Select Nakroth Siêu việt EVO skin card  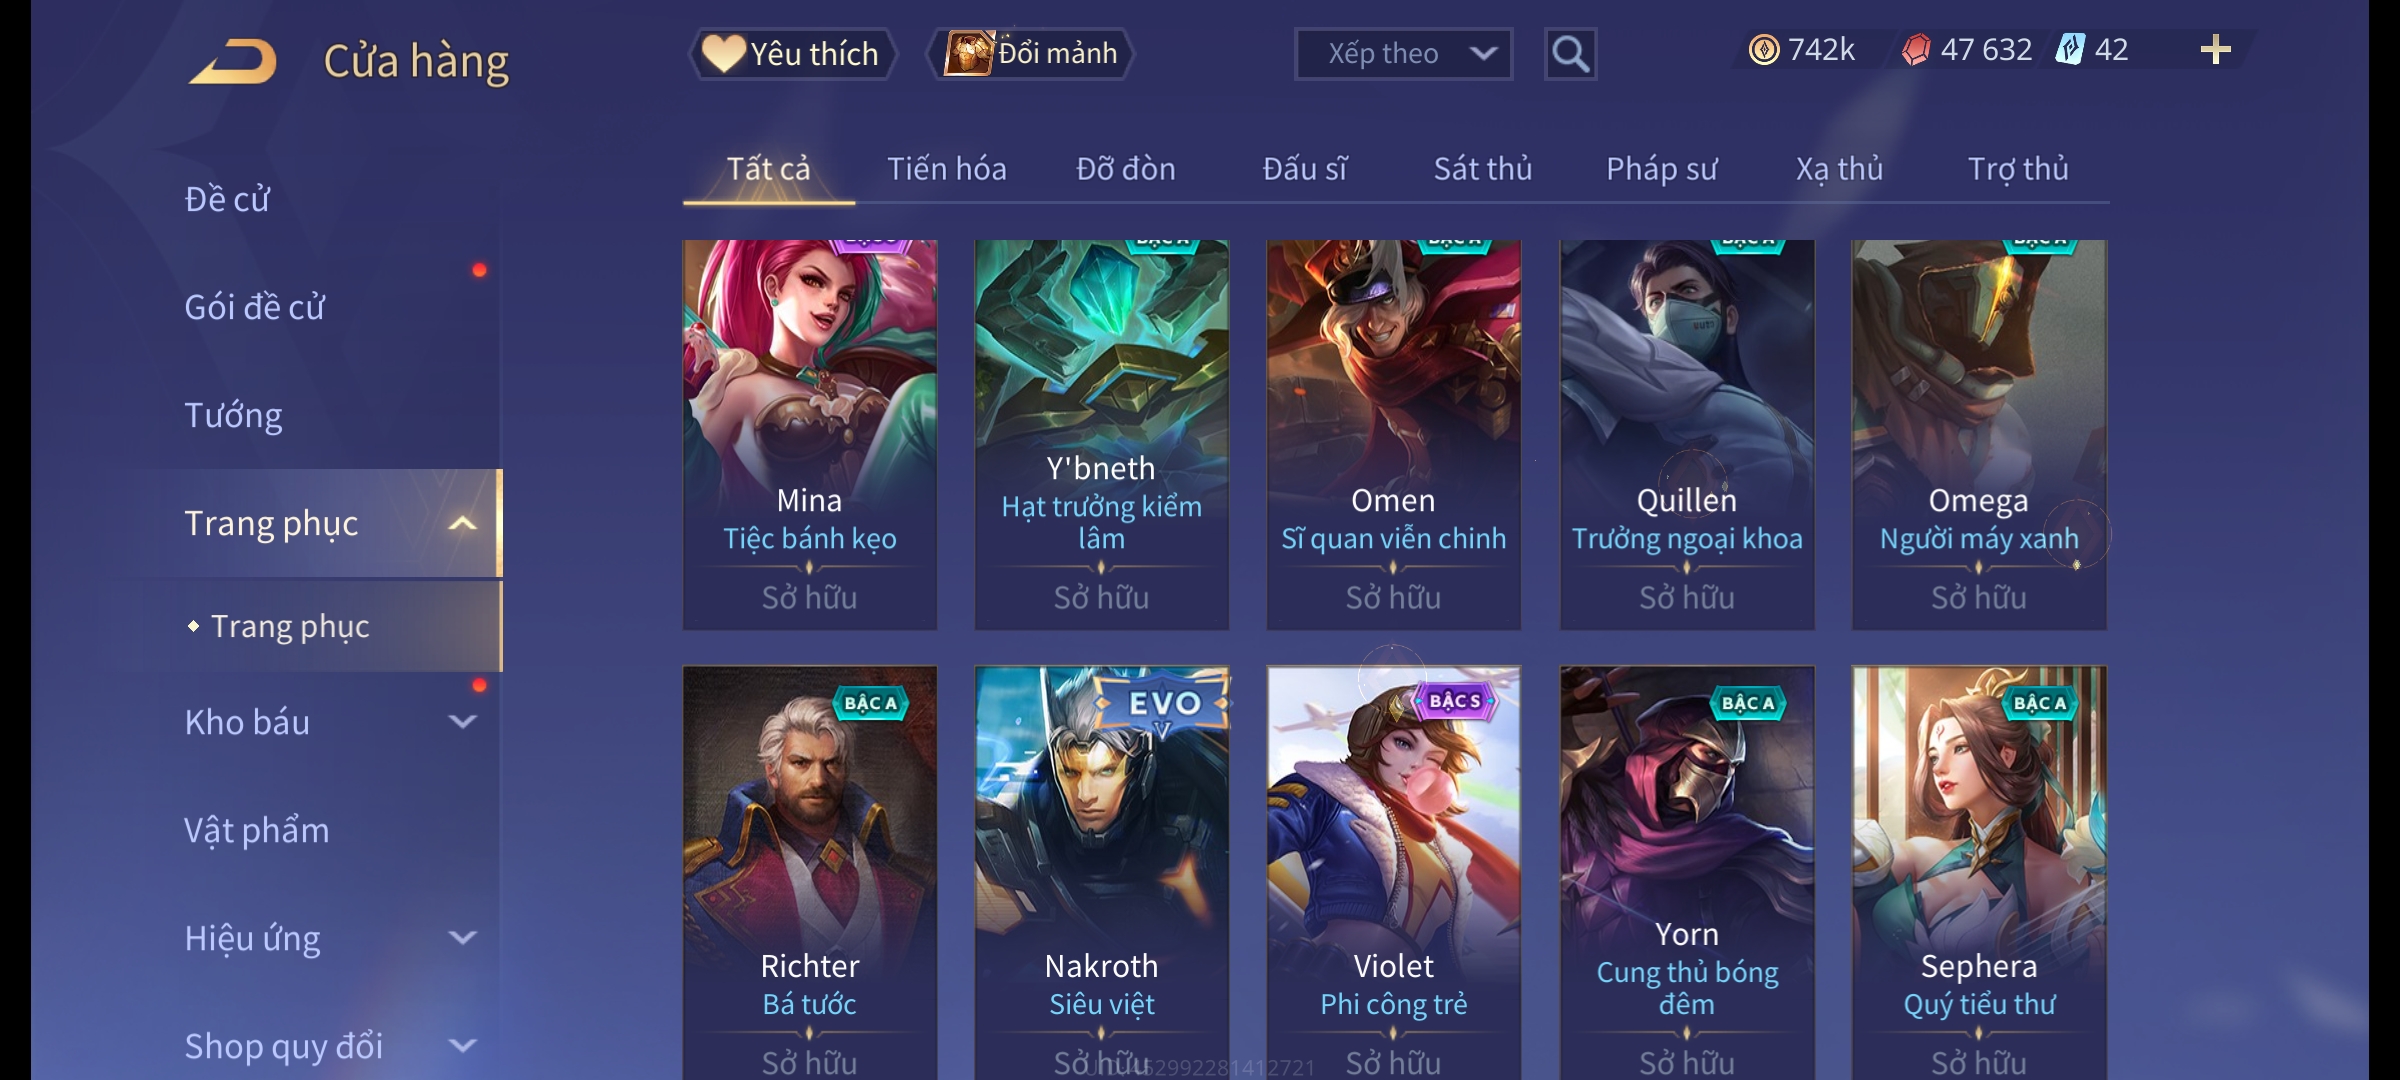[x=1102, y=872]
